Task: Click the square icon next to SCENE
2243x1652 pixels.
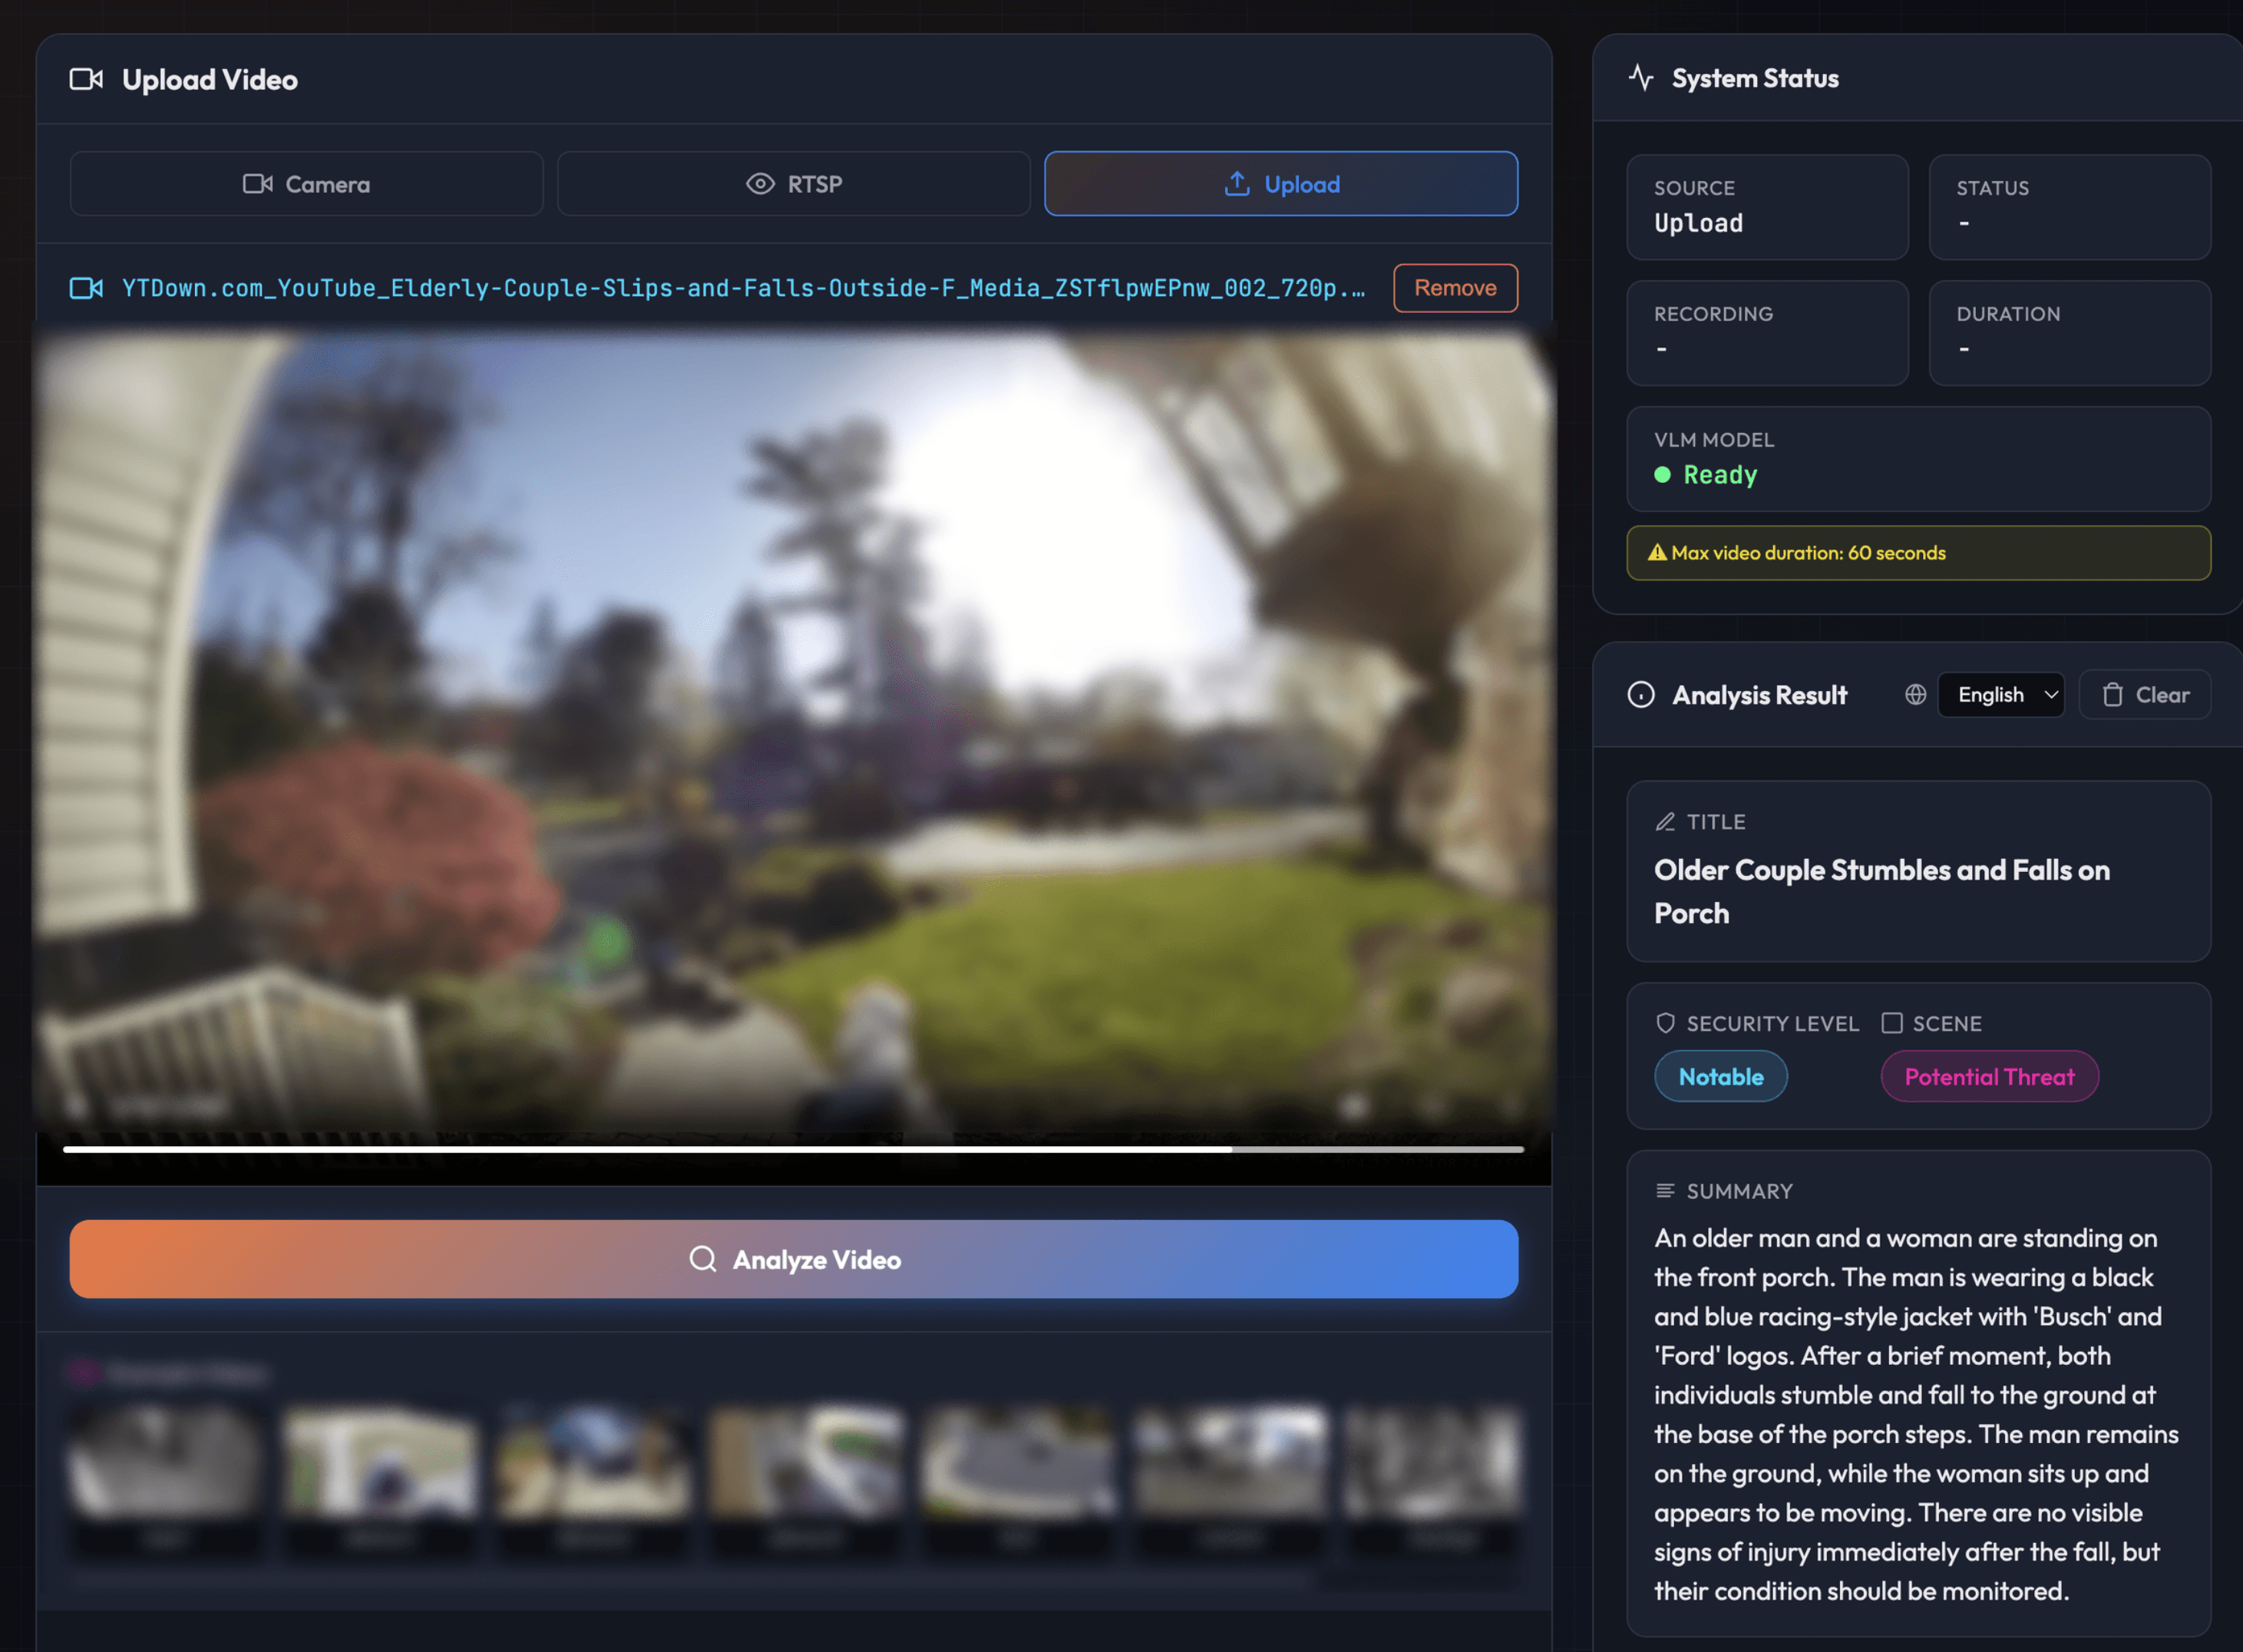Action: [x=1891, y=1023]
